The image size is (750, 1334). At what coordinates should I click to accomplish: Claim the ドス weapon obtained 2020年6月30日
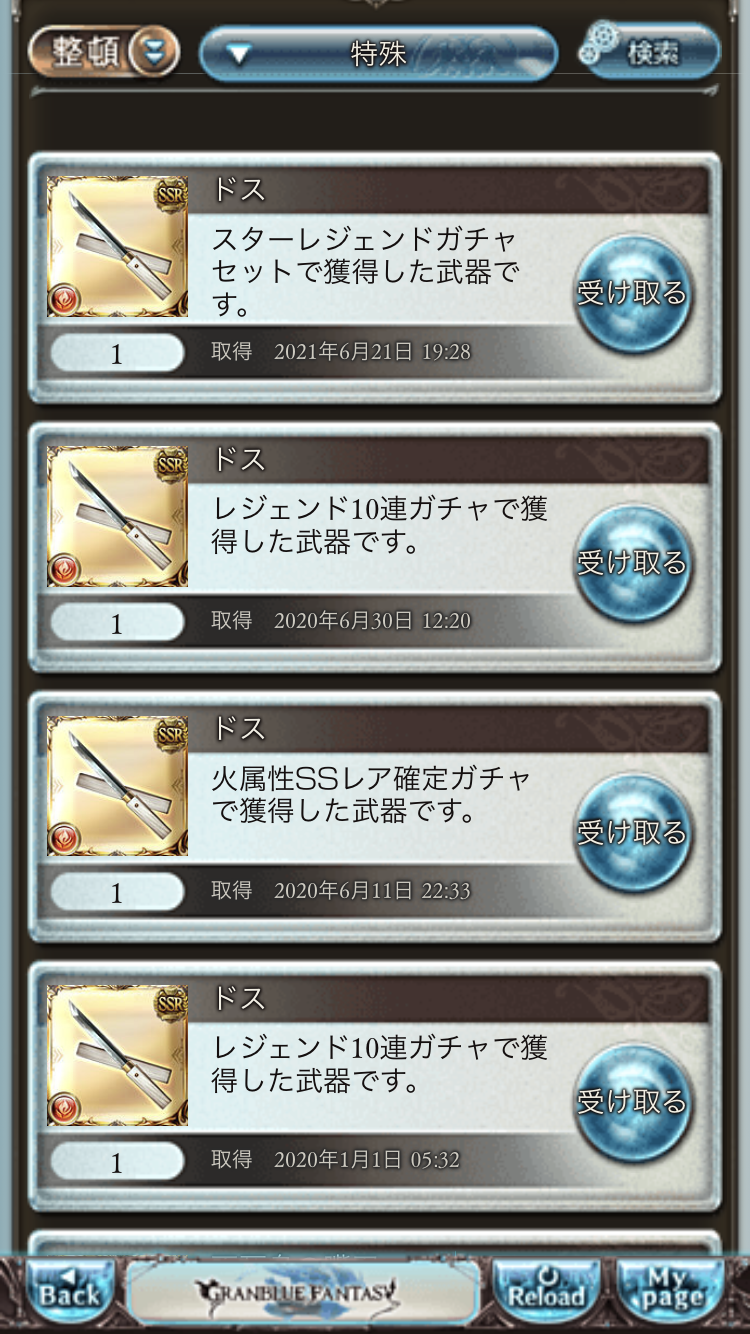[632, 563]
